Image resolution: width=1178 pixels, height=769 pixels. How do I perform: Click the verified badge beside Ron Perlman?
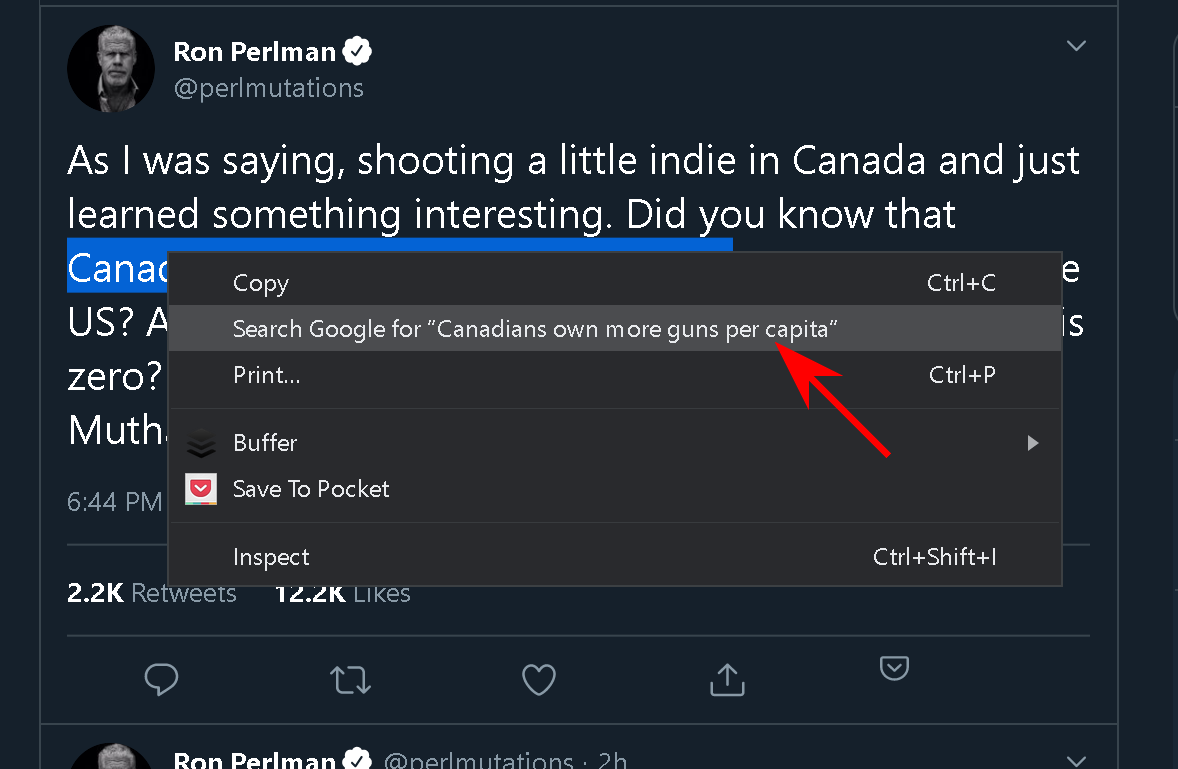pyautogui.click(x=358, y=50)
